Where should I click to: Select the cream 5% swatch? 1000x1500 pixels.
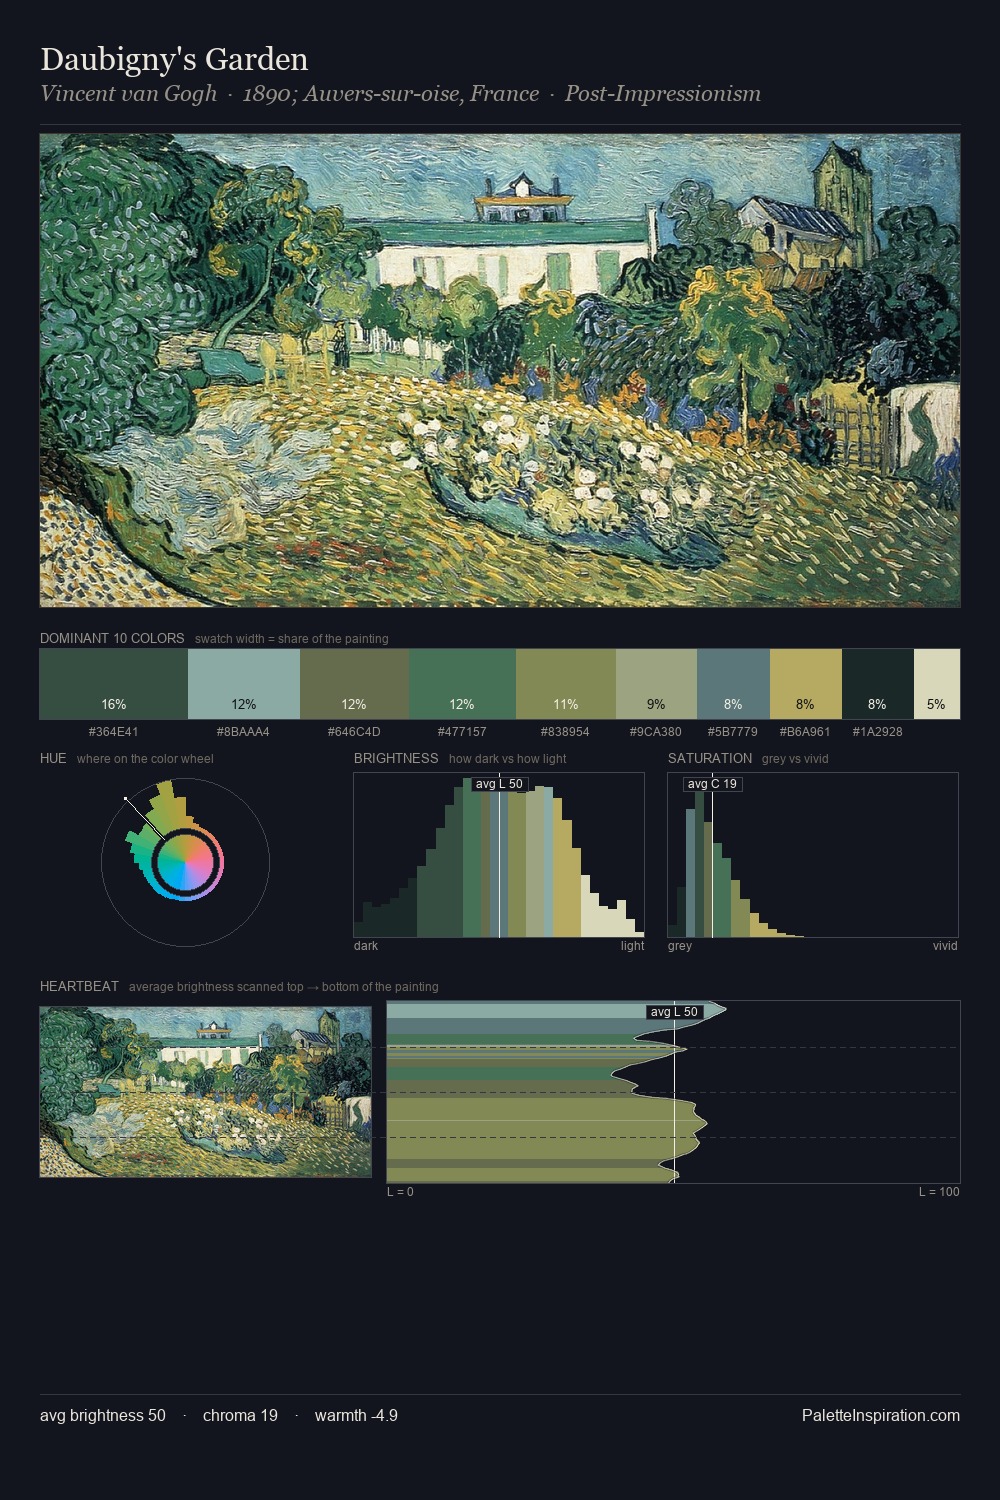(937, 684)
